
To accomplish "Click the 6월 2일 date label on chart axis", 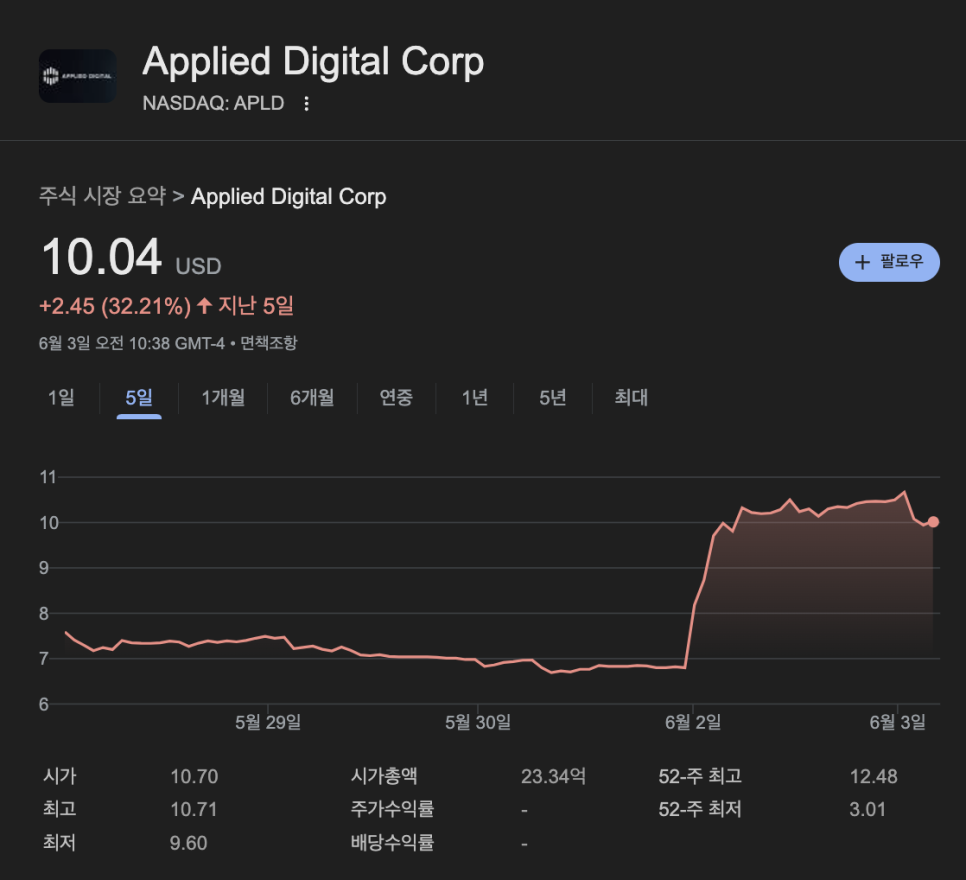I will (693, 722).
